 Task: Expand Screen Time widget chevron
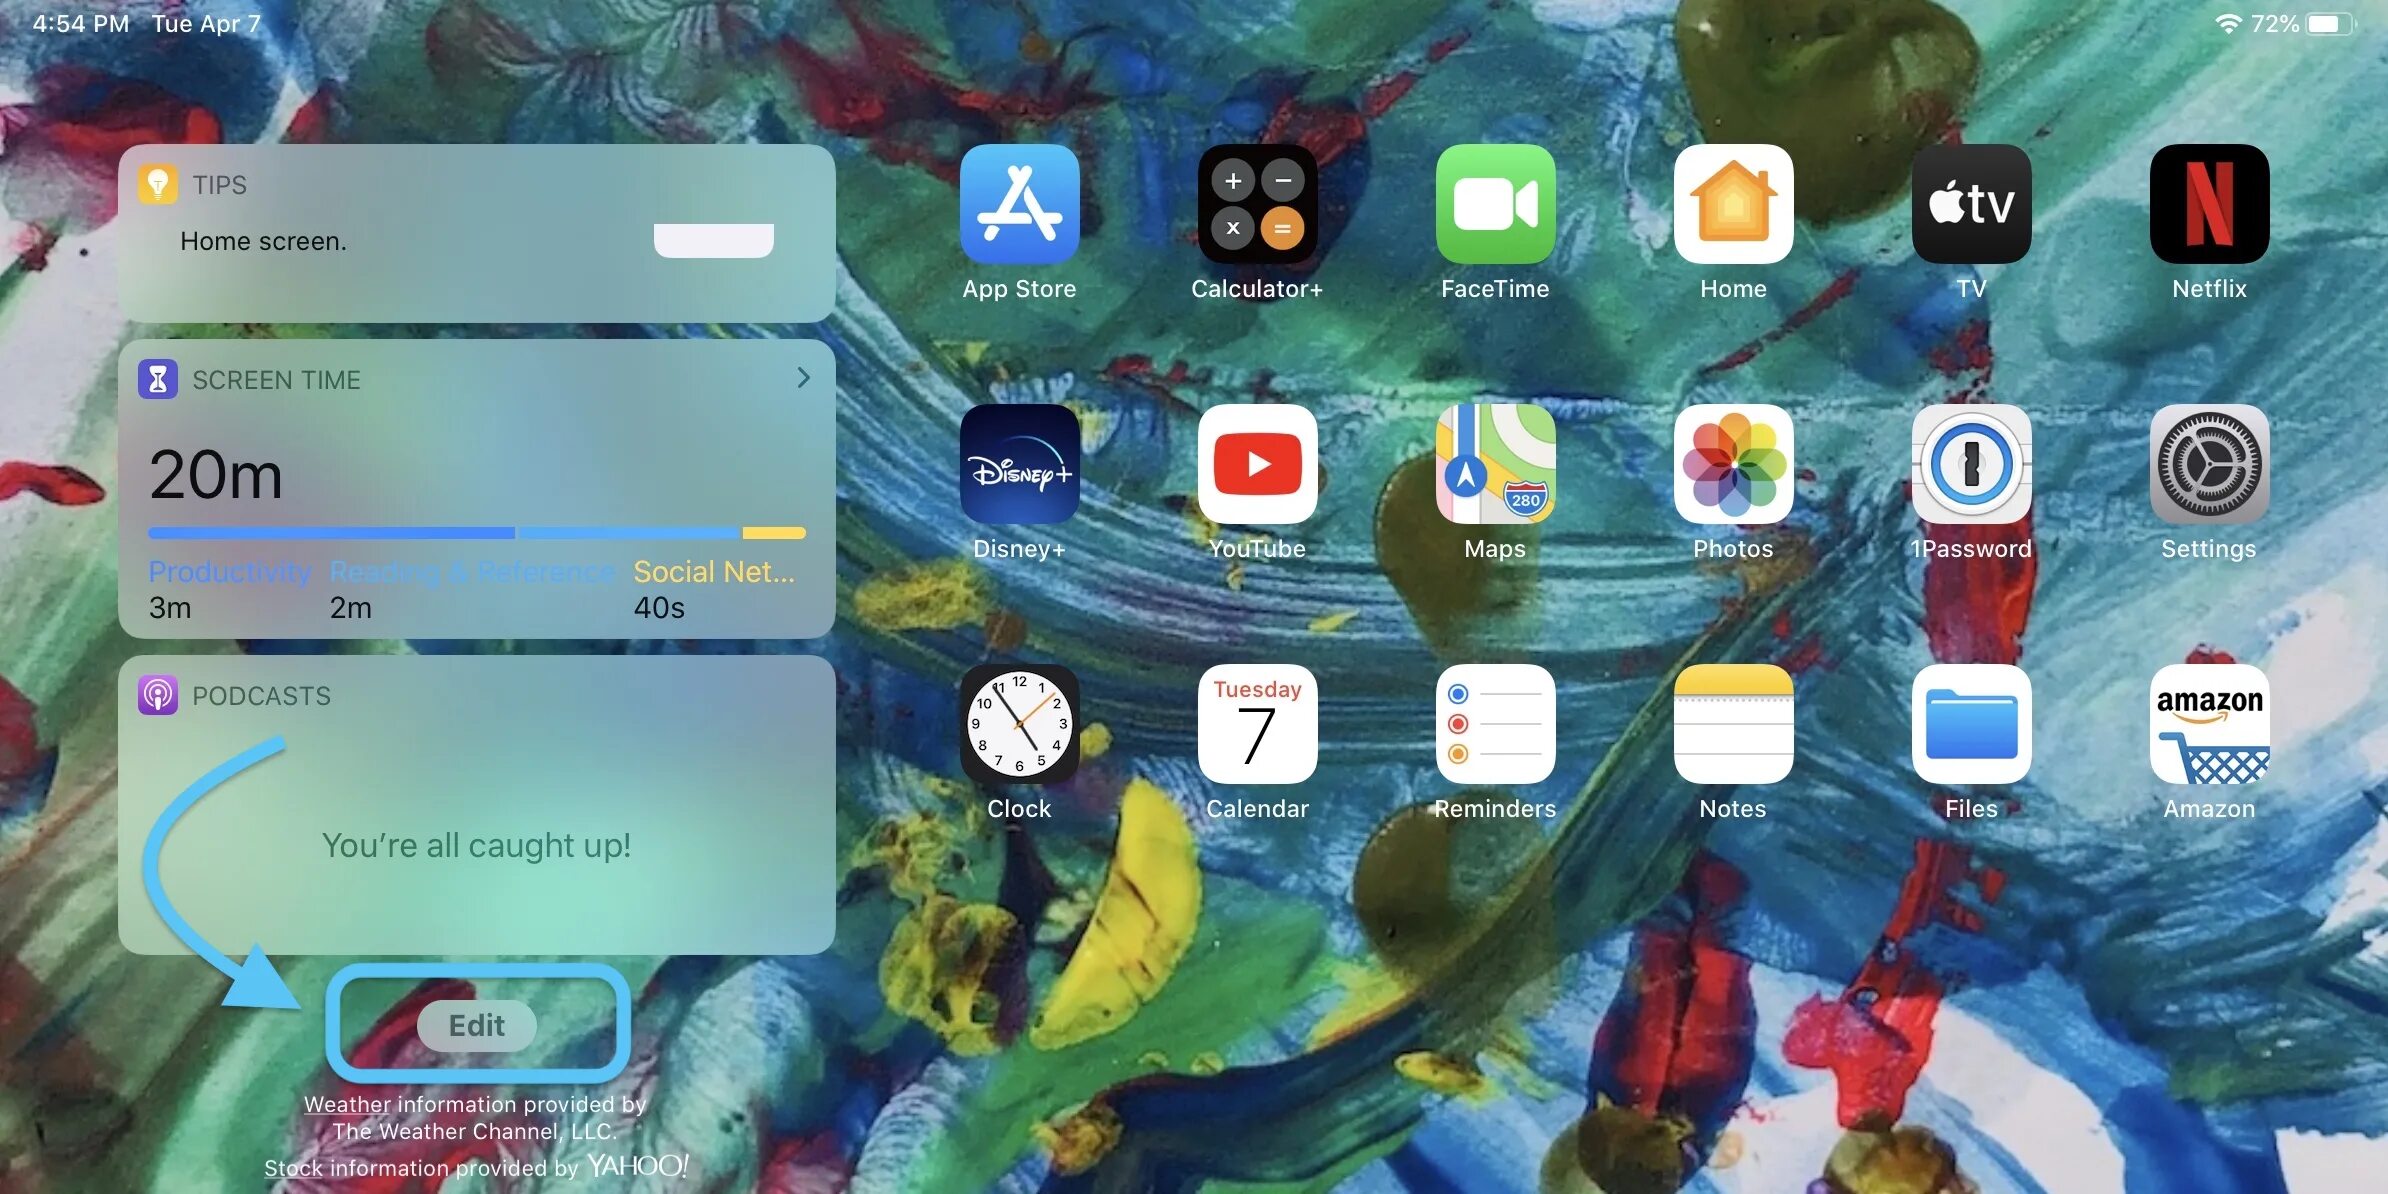803,378
